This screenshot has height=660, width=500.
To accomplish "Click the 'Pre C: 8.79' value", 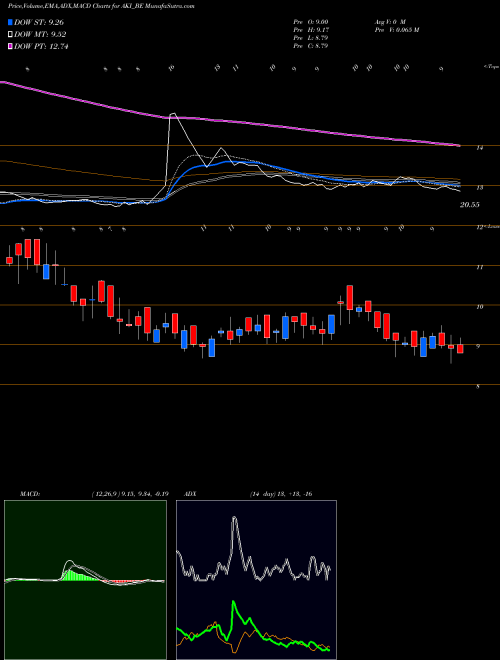I will [311, 46].
